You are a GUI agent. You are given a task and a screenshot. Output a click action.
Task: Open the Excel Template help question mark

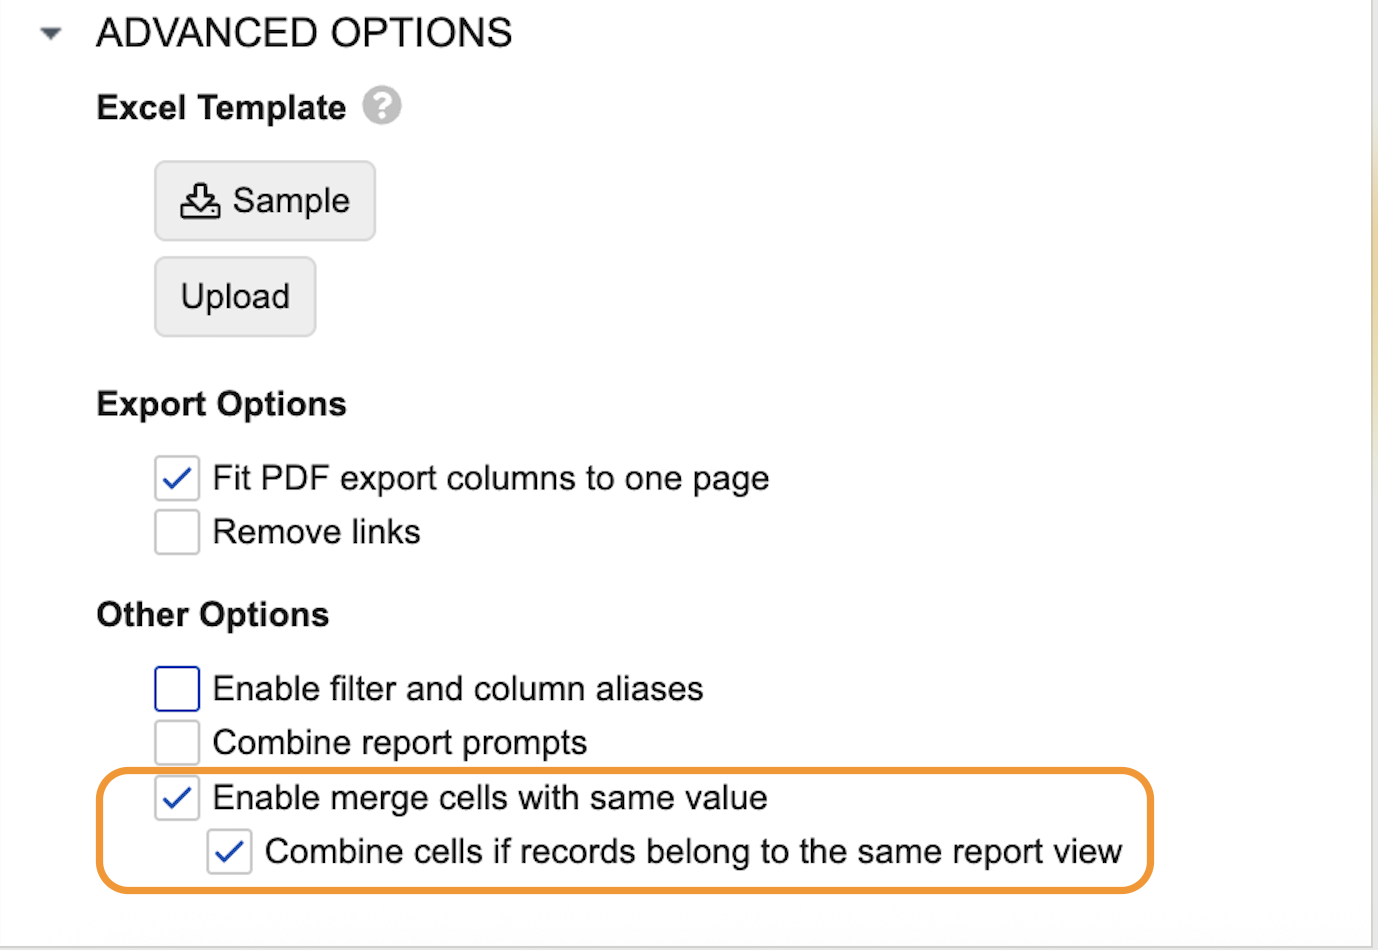[382, 106]
